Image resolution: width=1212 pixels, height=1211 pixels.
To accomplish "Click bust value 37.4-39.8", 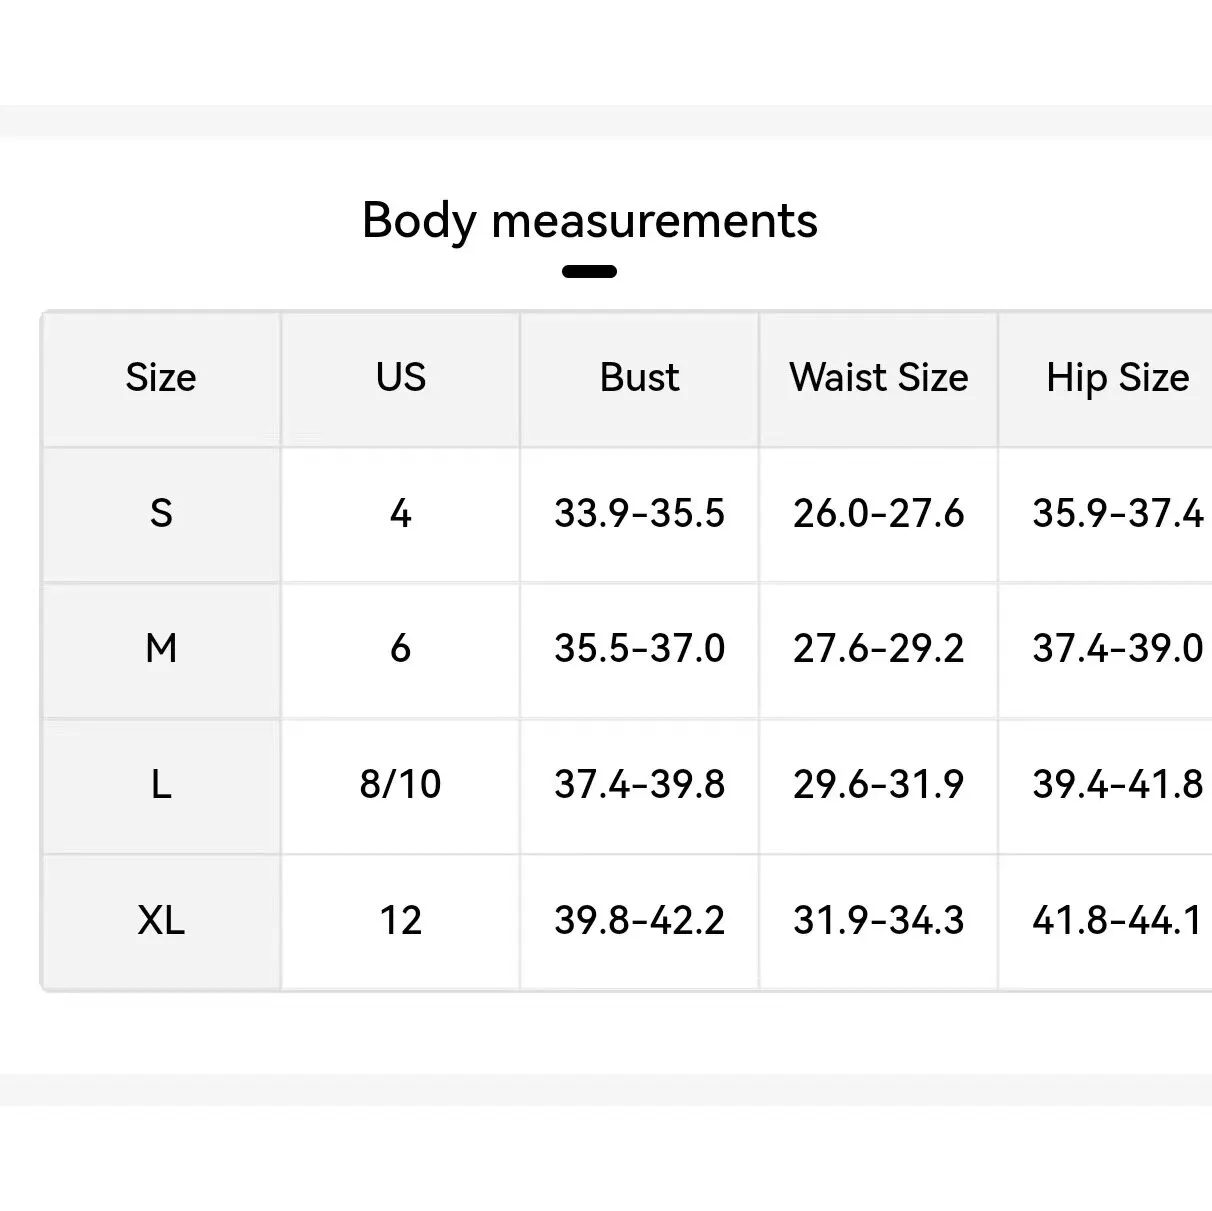I will (639, 784).
